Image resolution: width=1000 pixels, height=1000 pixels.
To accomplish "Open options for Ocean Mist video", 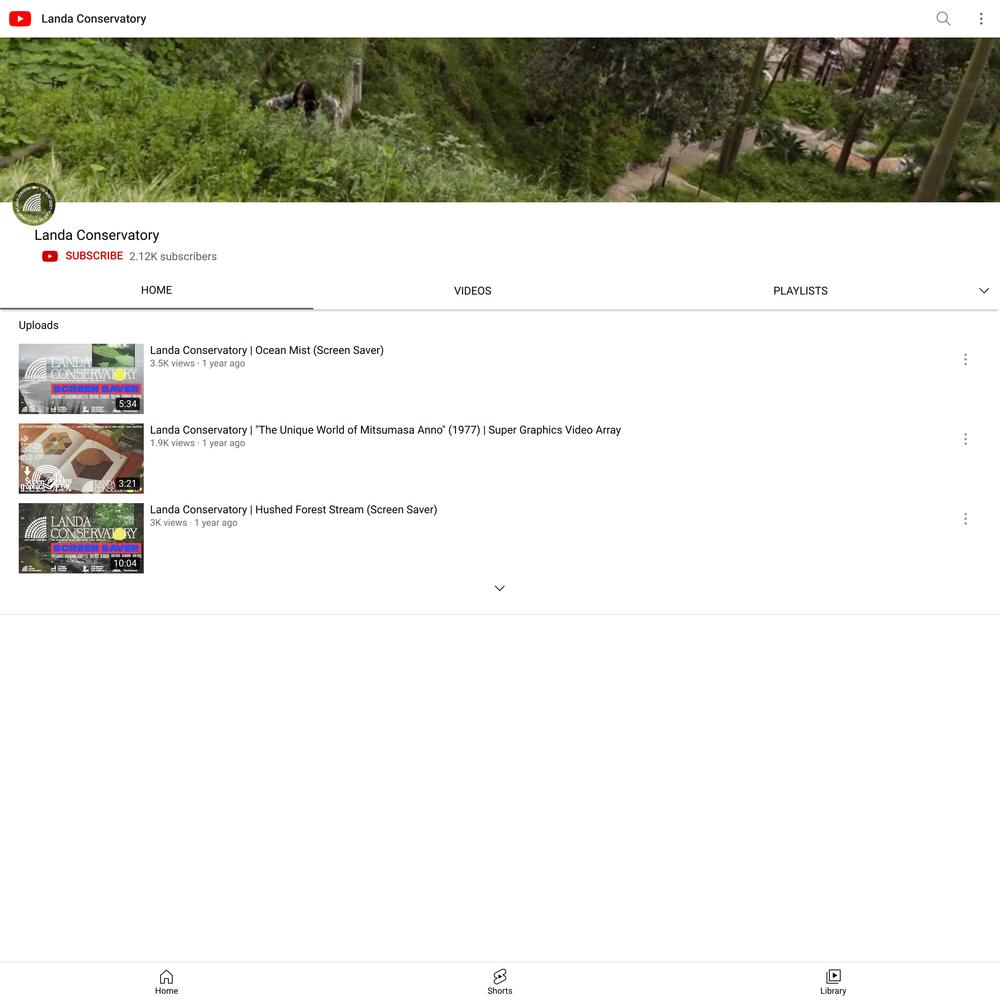I will 965,360.
